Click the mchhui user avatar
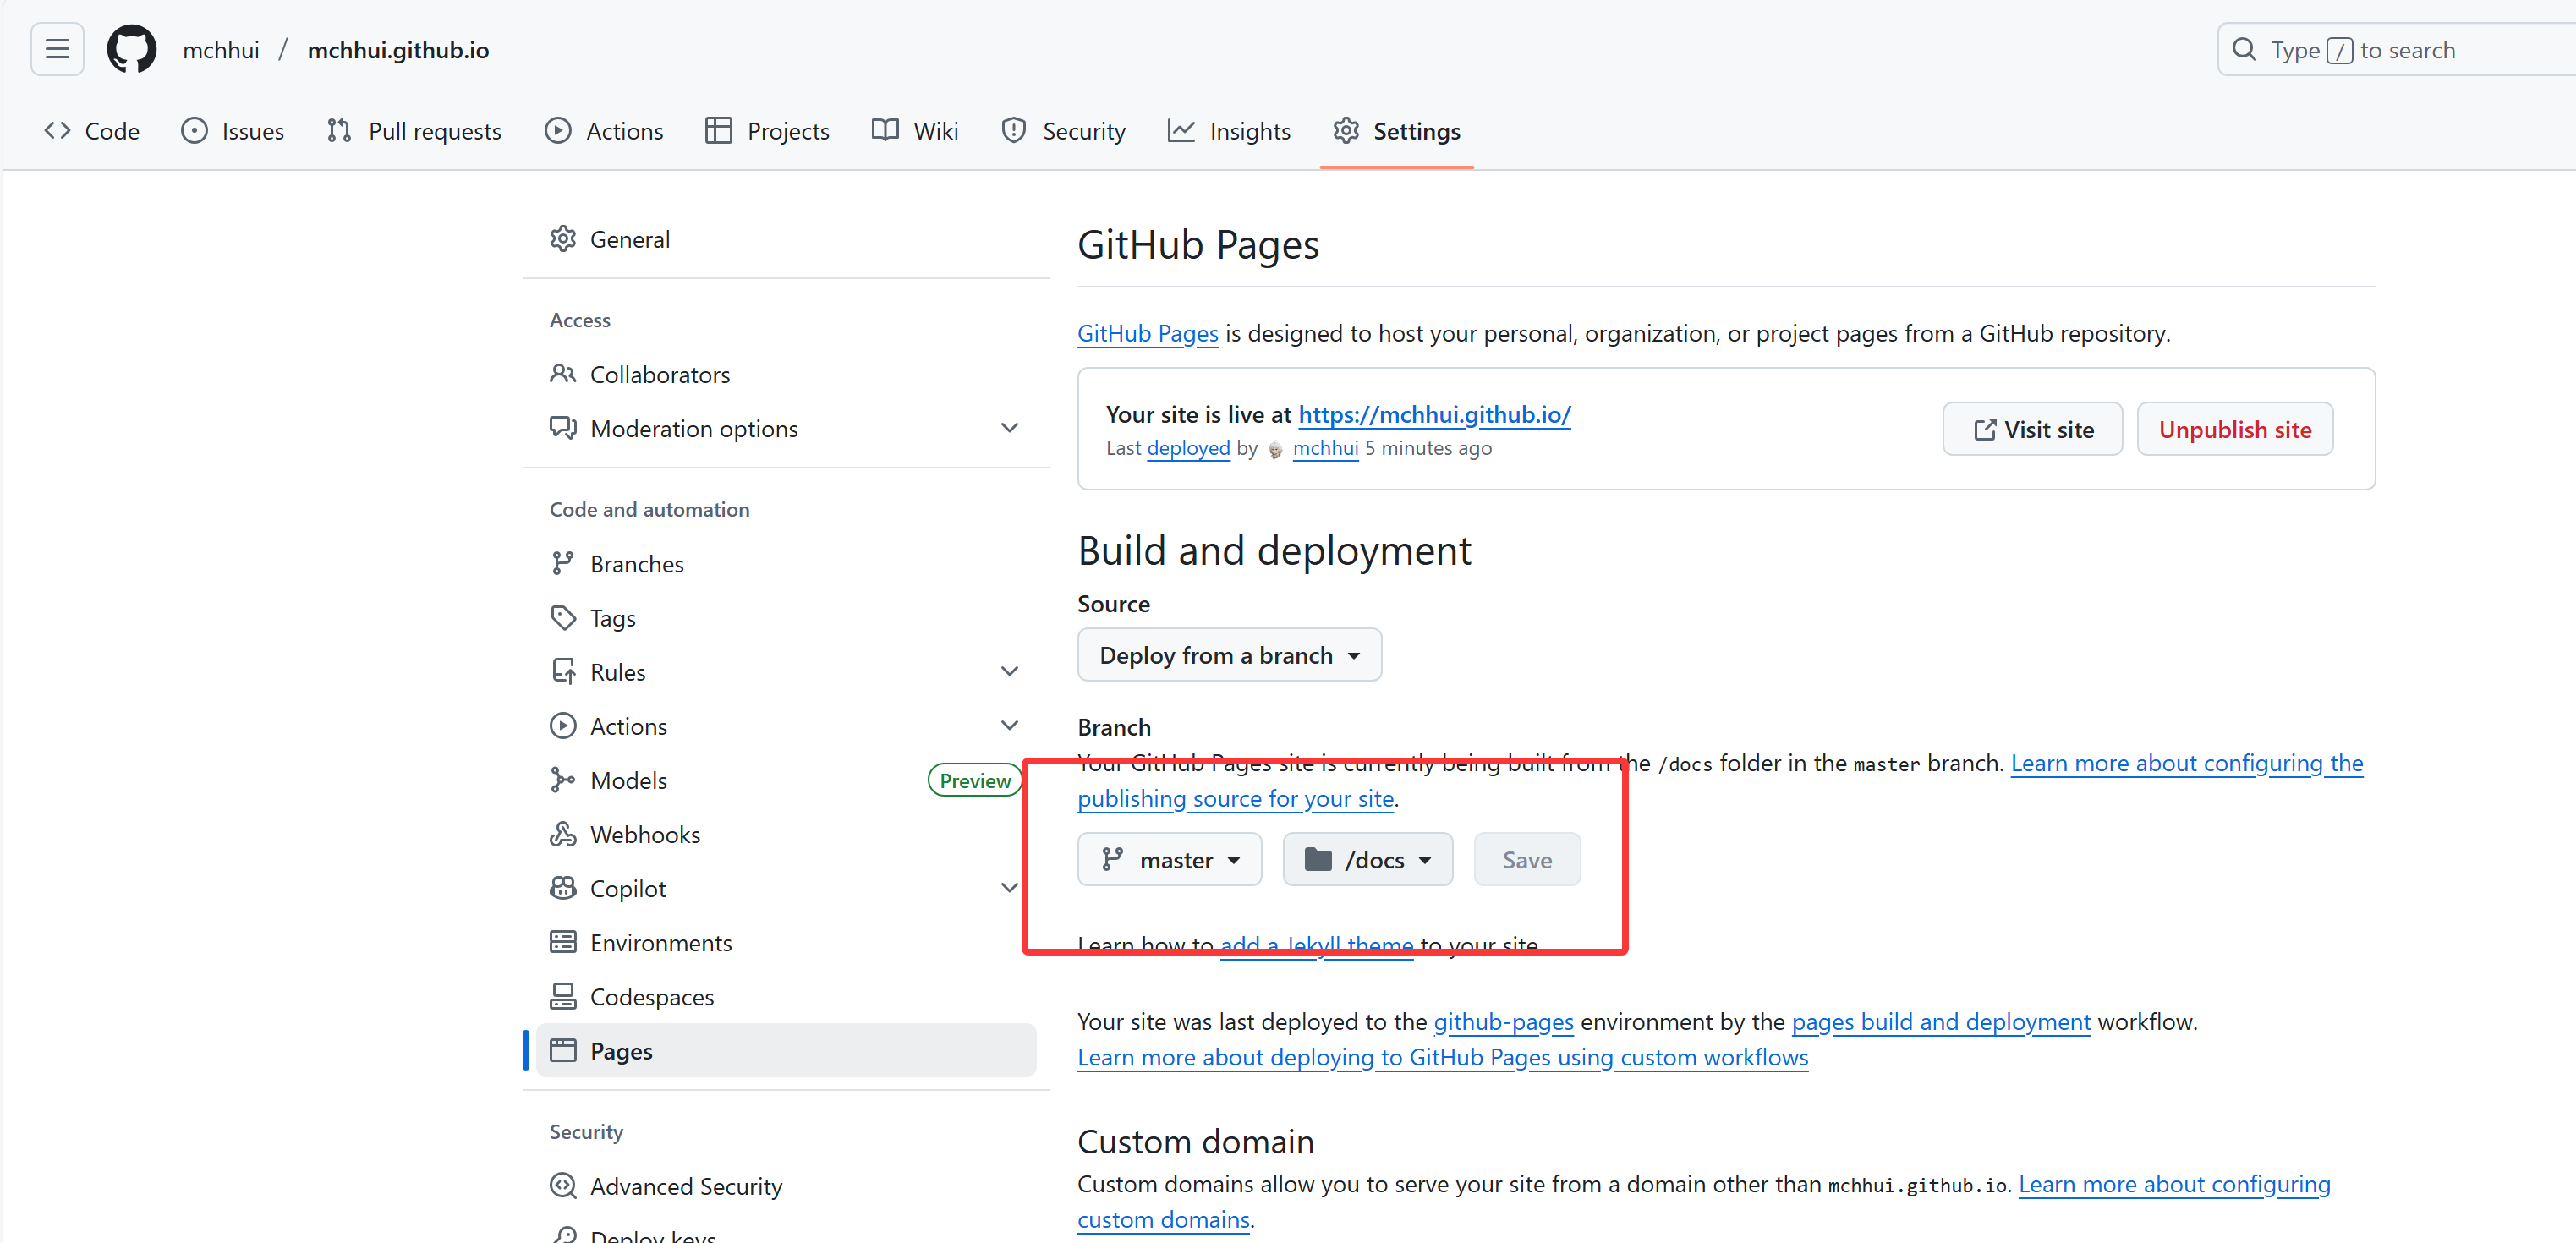The height and width of the screenshot is (1243, 2576). (x=1275, y=449)
